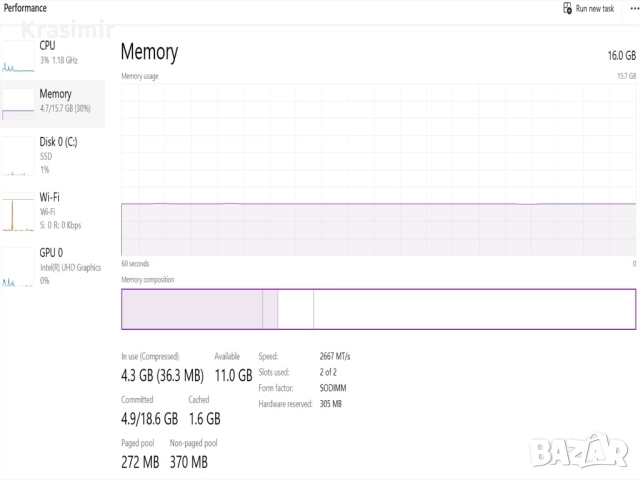Screen dimensions: 640x480
Task: Click the memory usage graph area
Action: (x=378, y=170)
